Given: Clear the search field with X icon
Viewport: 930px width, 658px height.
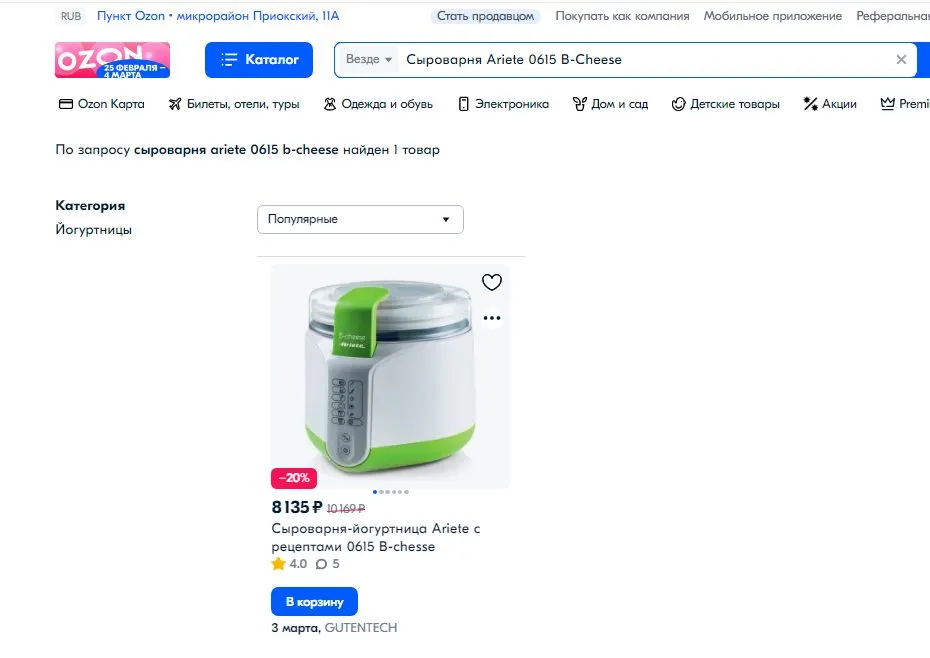Looking at the screenshot, I should coord(901,60).
